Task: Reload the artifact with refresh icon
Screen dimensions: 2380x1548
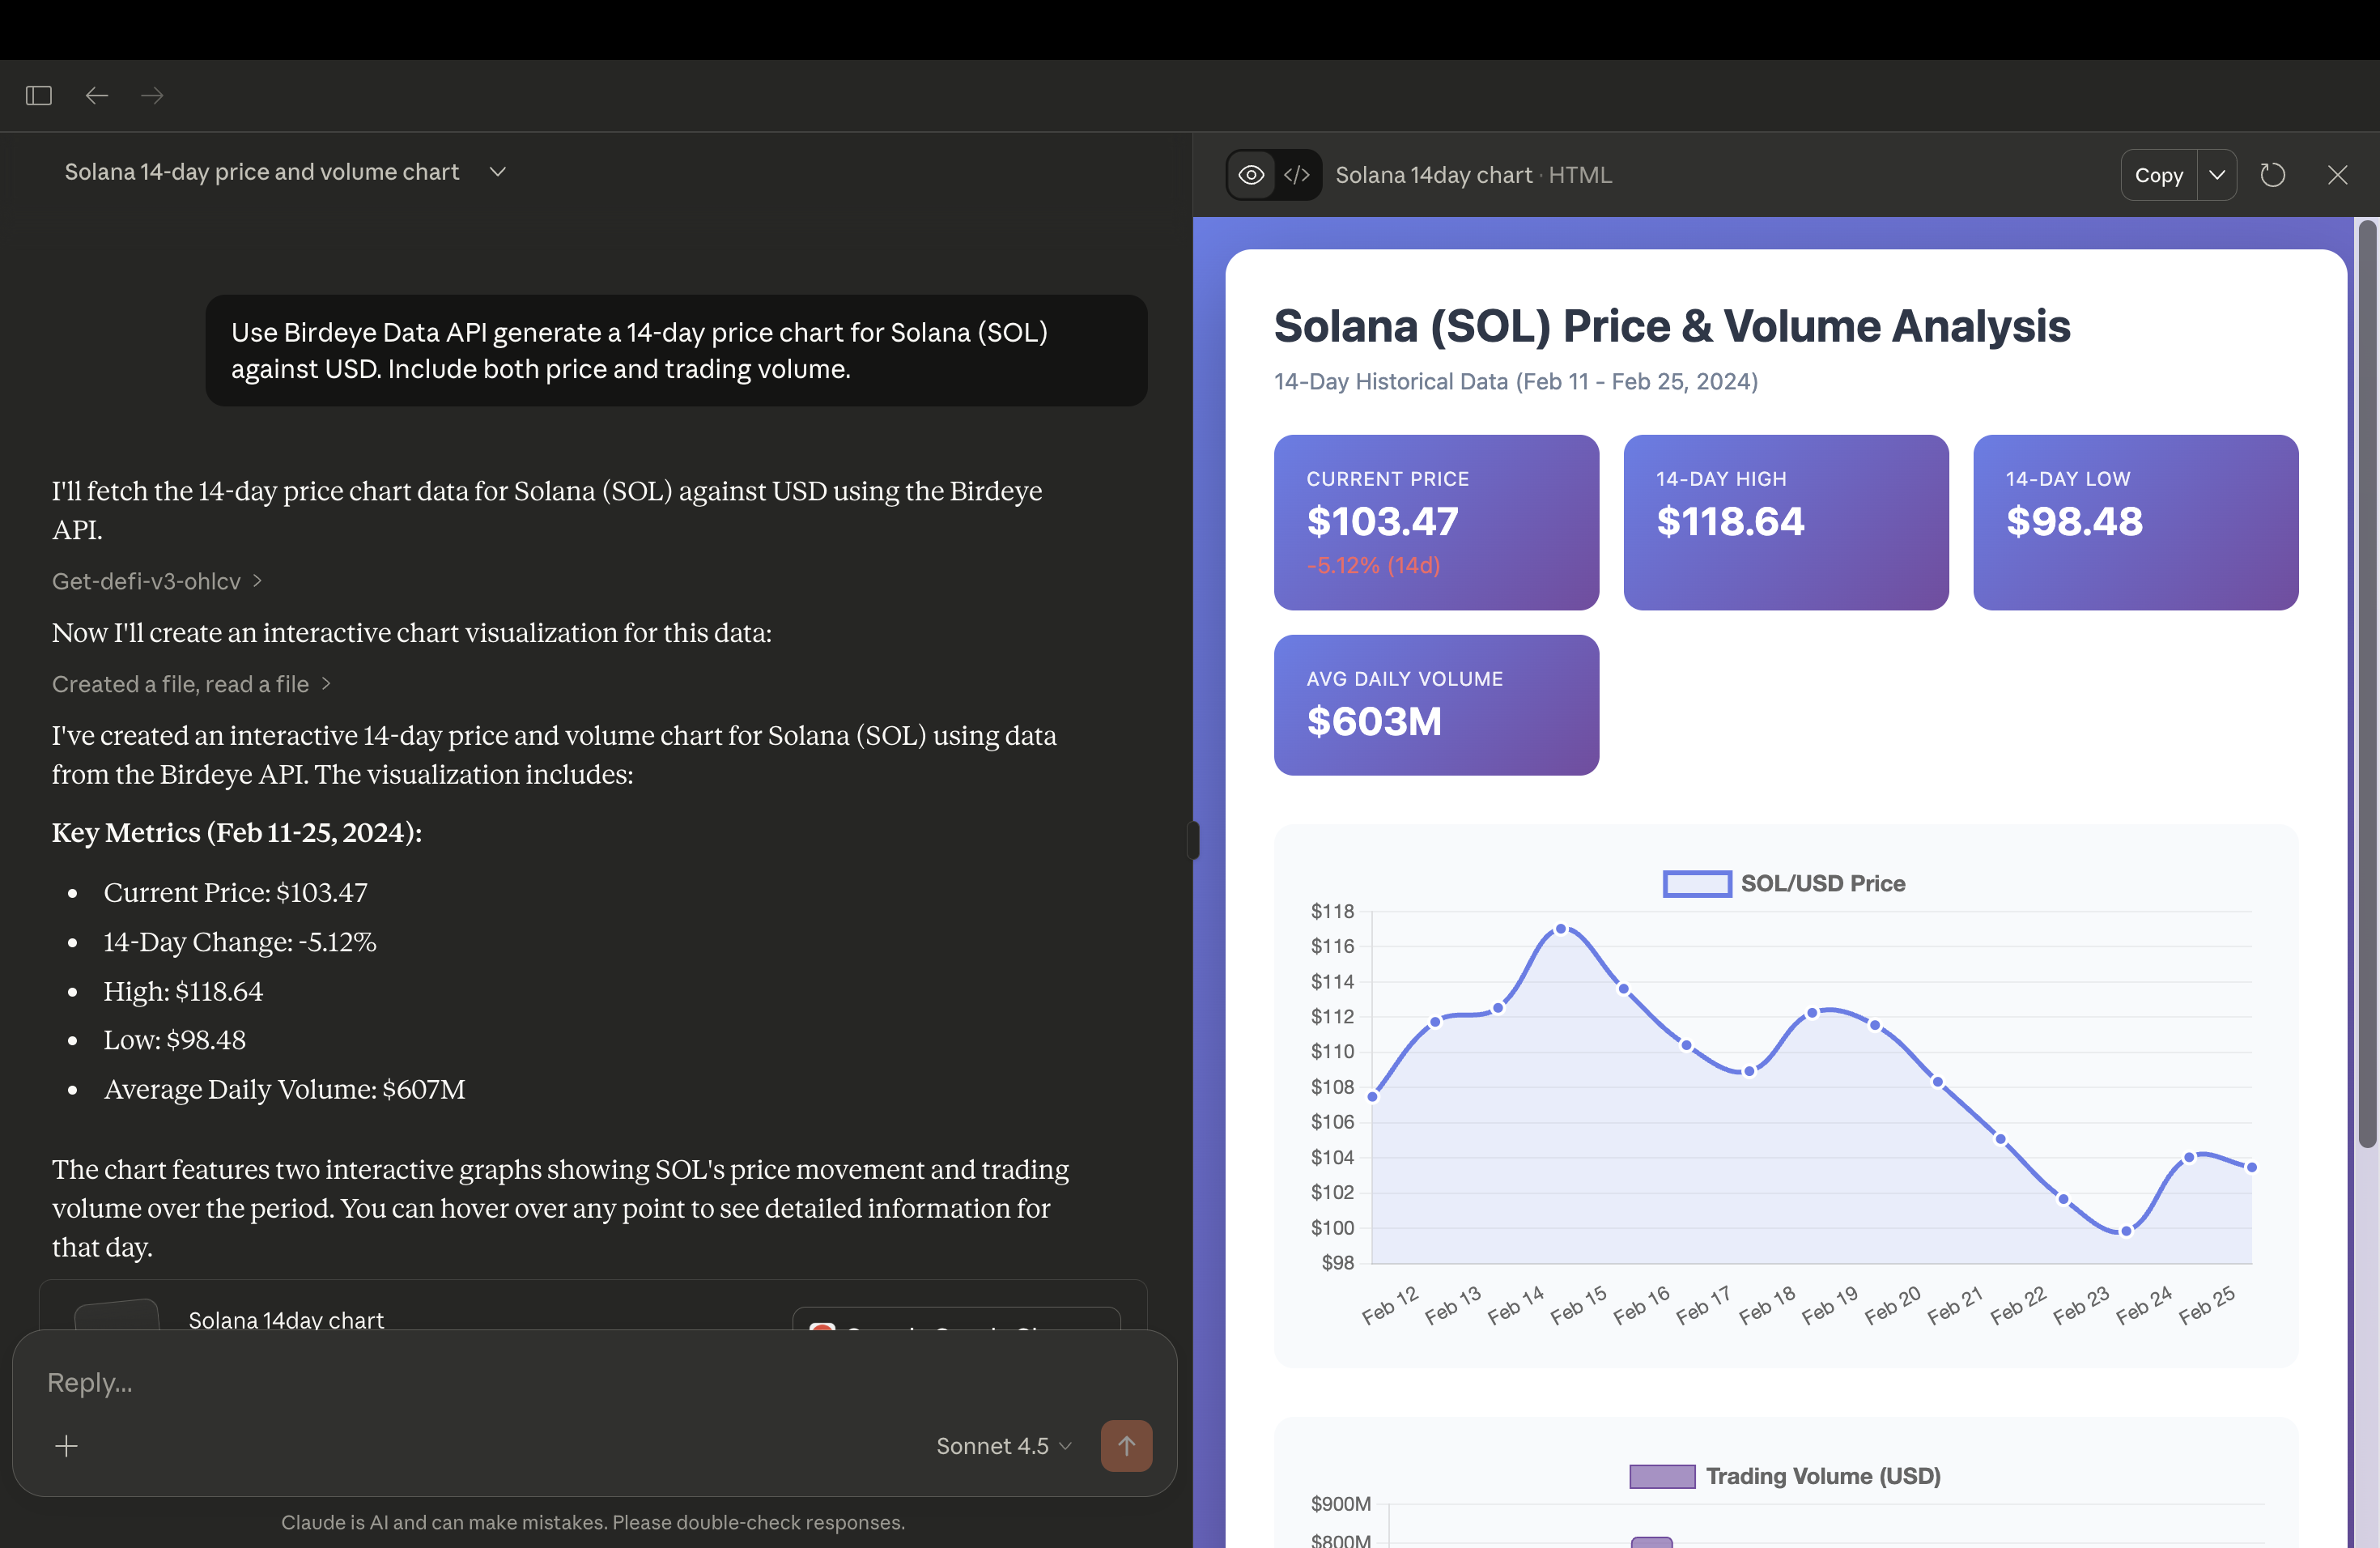Action: coord(2272,175)
